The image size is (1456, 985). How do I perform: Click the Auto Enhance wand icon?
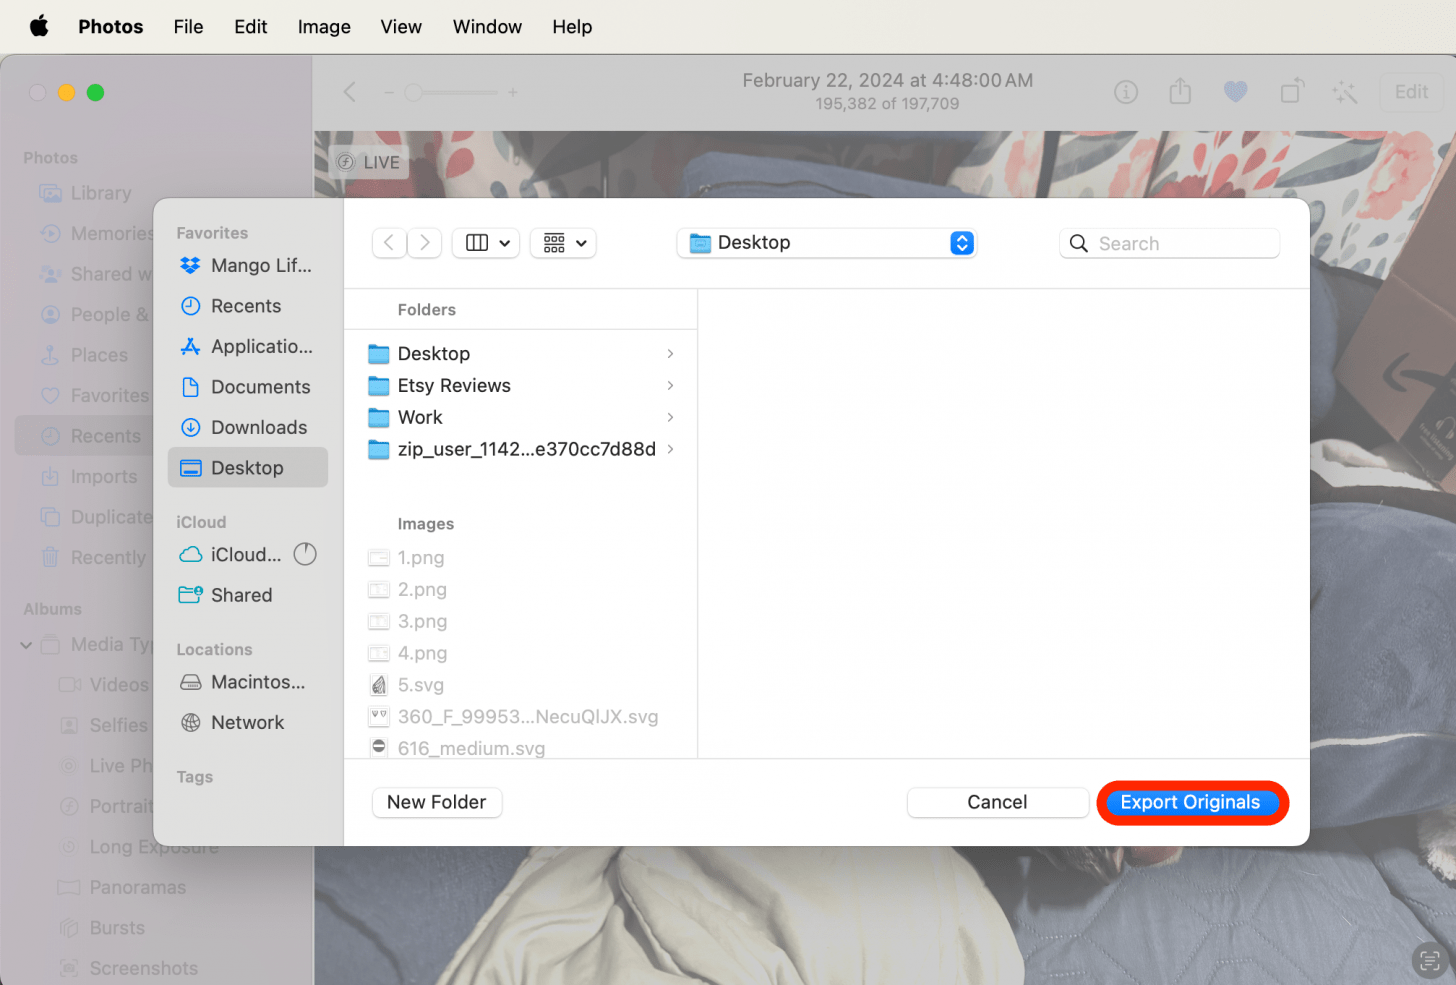pyautogui.click(x=1345, y=92)
